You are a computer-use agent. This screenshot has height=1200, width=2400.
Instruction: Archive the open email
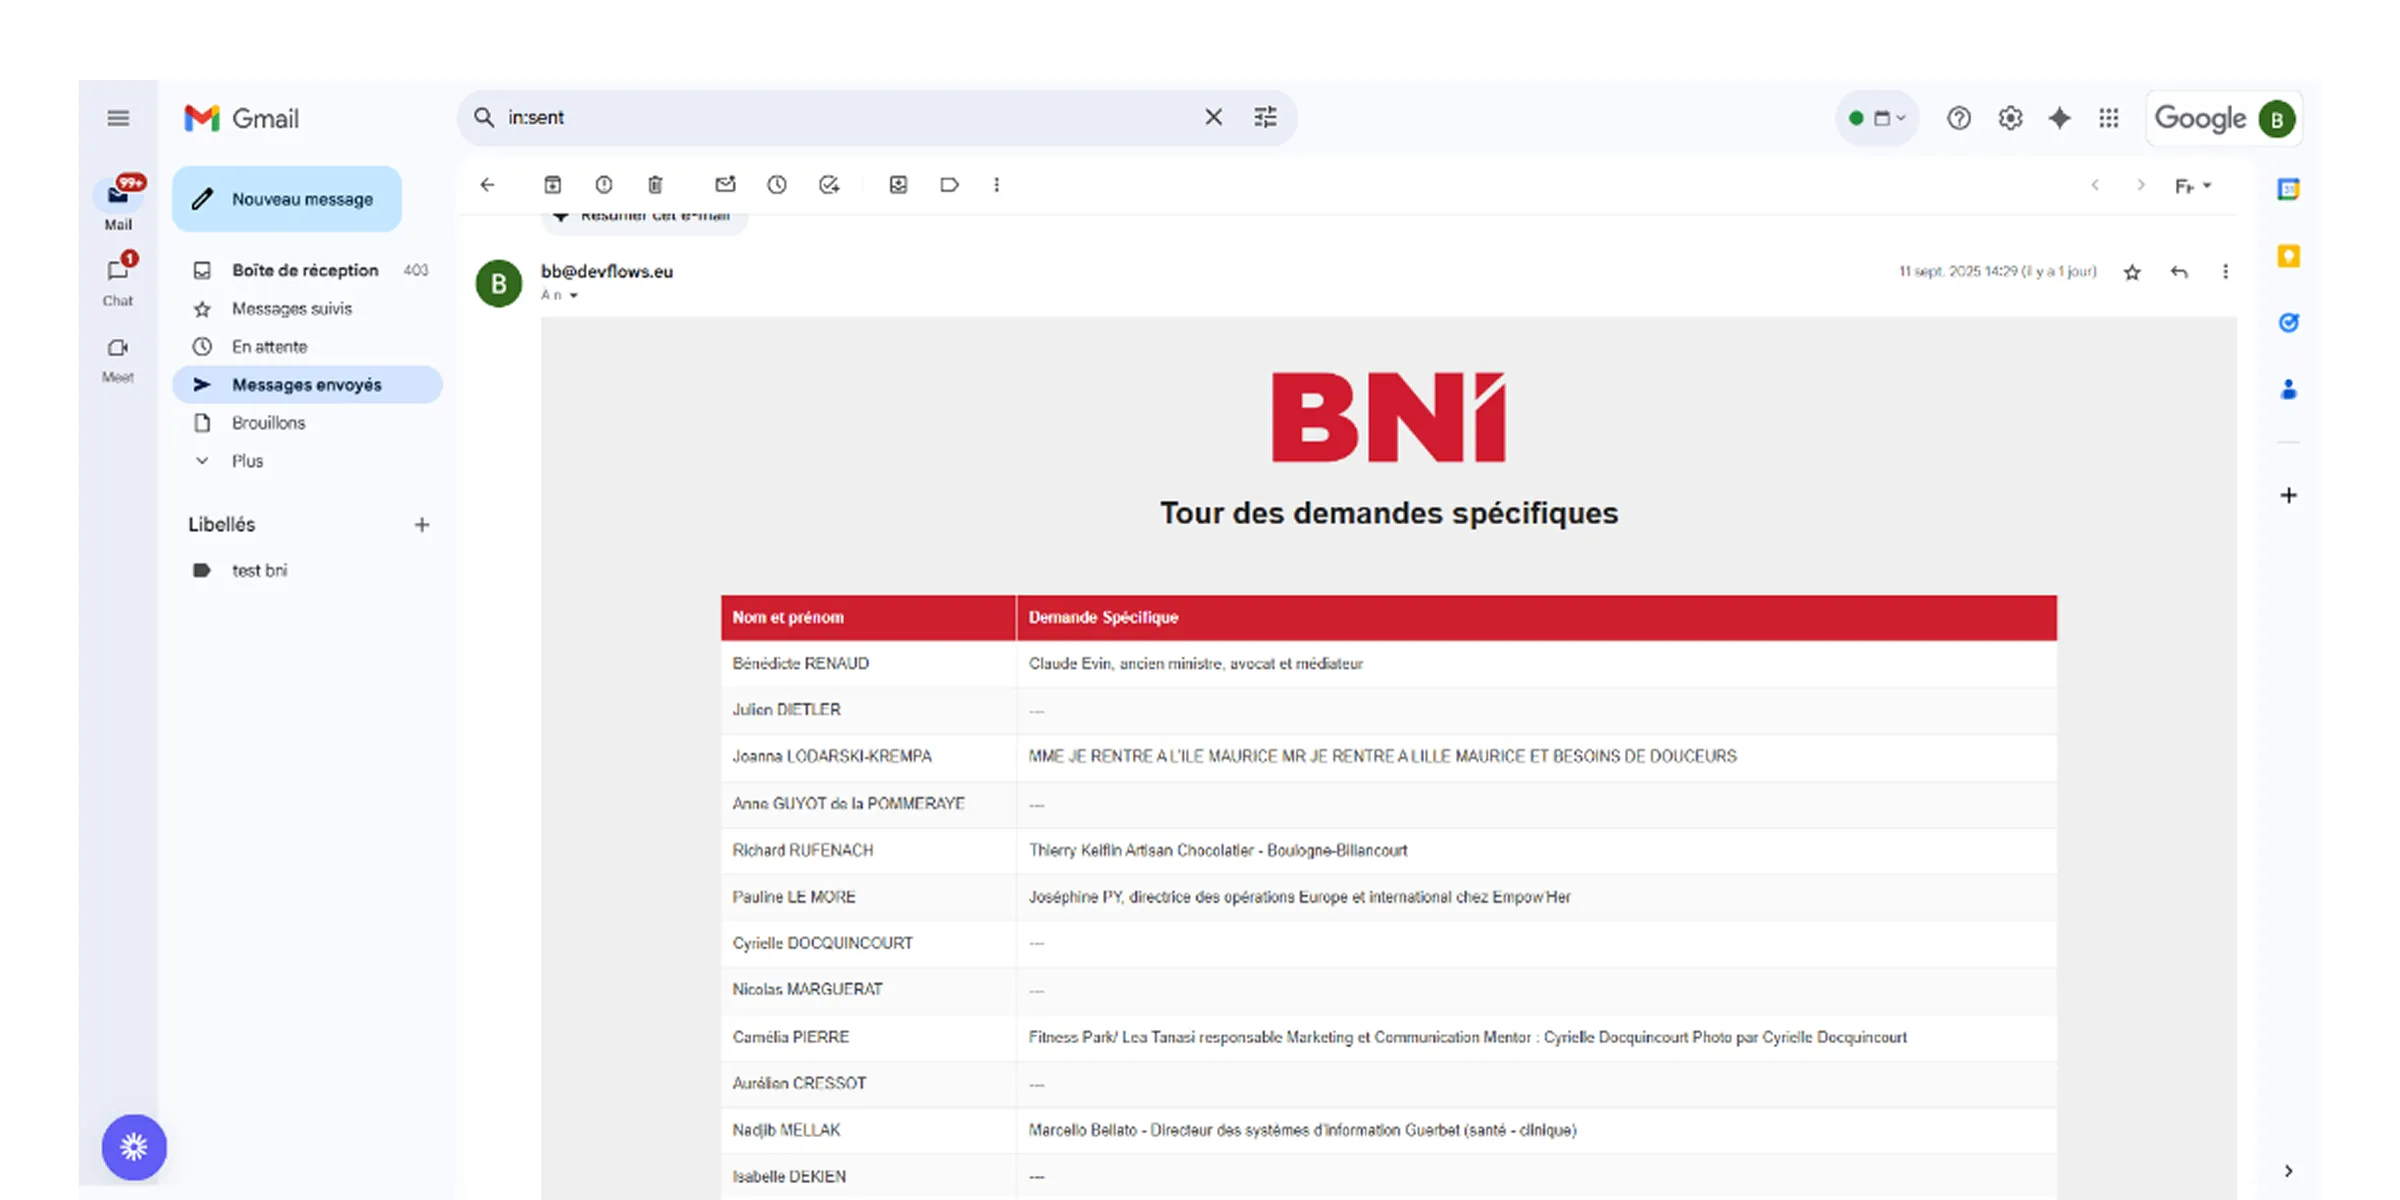[551, 185]
